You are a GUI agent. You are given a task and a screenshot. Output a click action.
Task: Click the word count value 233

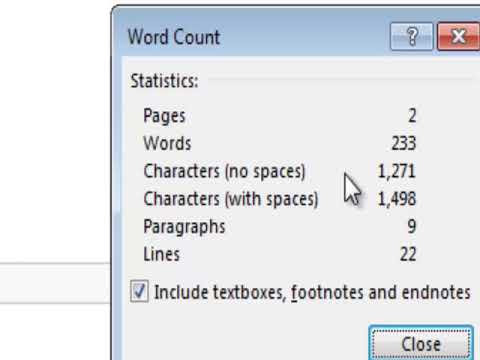coord(404,143)
